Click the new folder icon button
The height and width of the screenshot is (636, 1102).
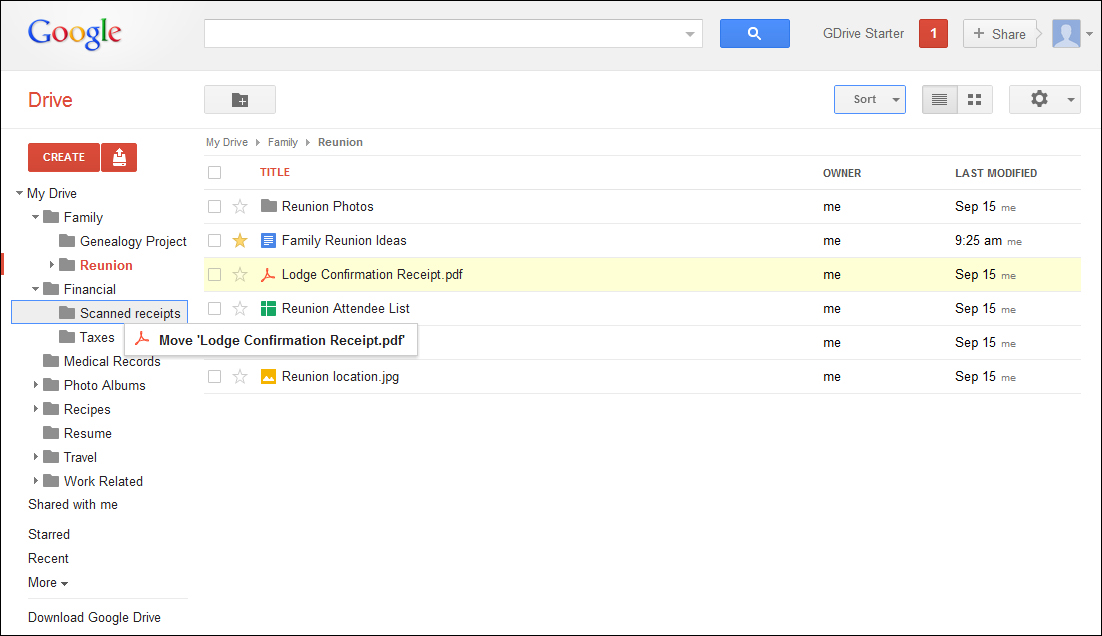coord(240,100)
